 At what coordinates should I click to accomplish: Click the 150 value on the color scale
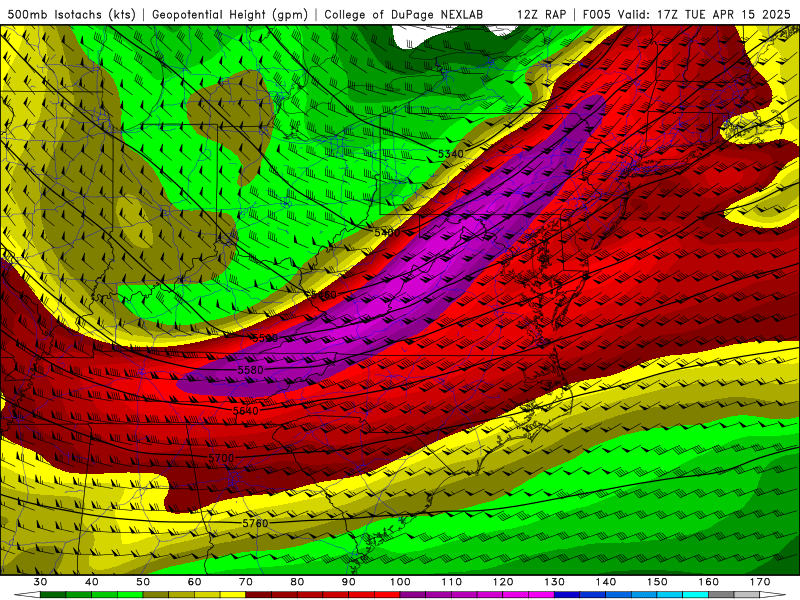tap(657, 582)
